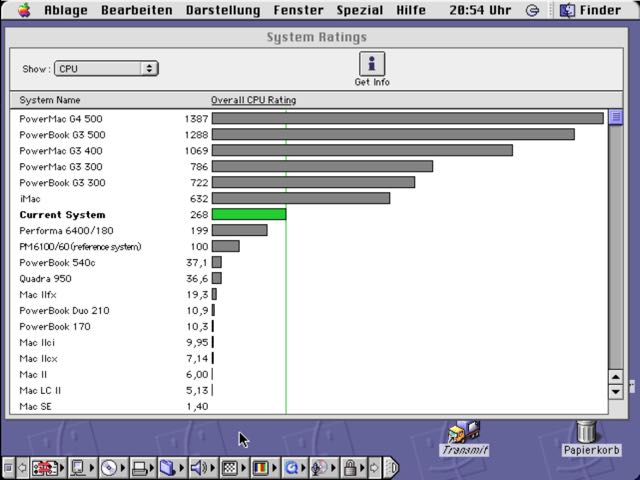The width and height of the screenshot is (640, 480).
Task: Open the Ablage menu
Action: tap(66, 10)
